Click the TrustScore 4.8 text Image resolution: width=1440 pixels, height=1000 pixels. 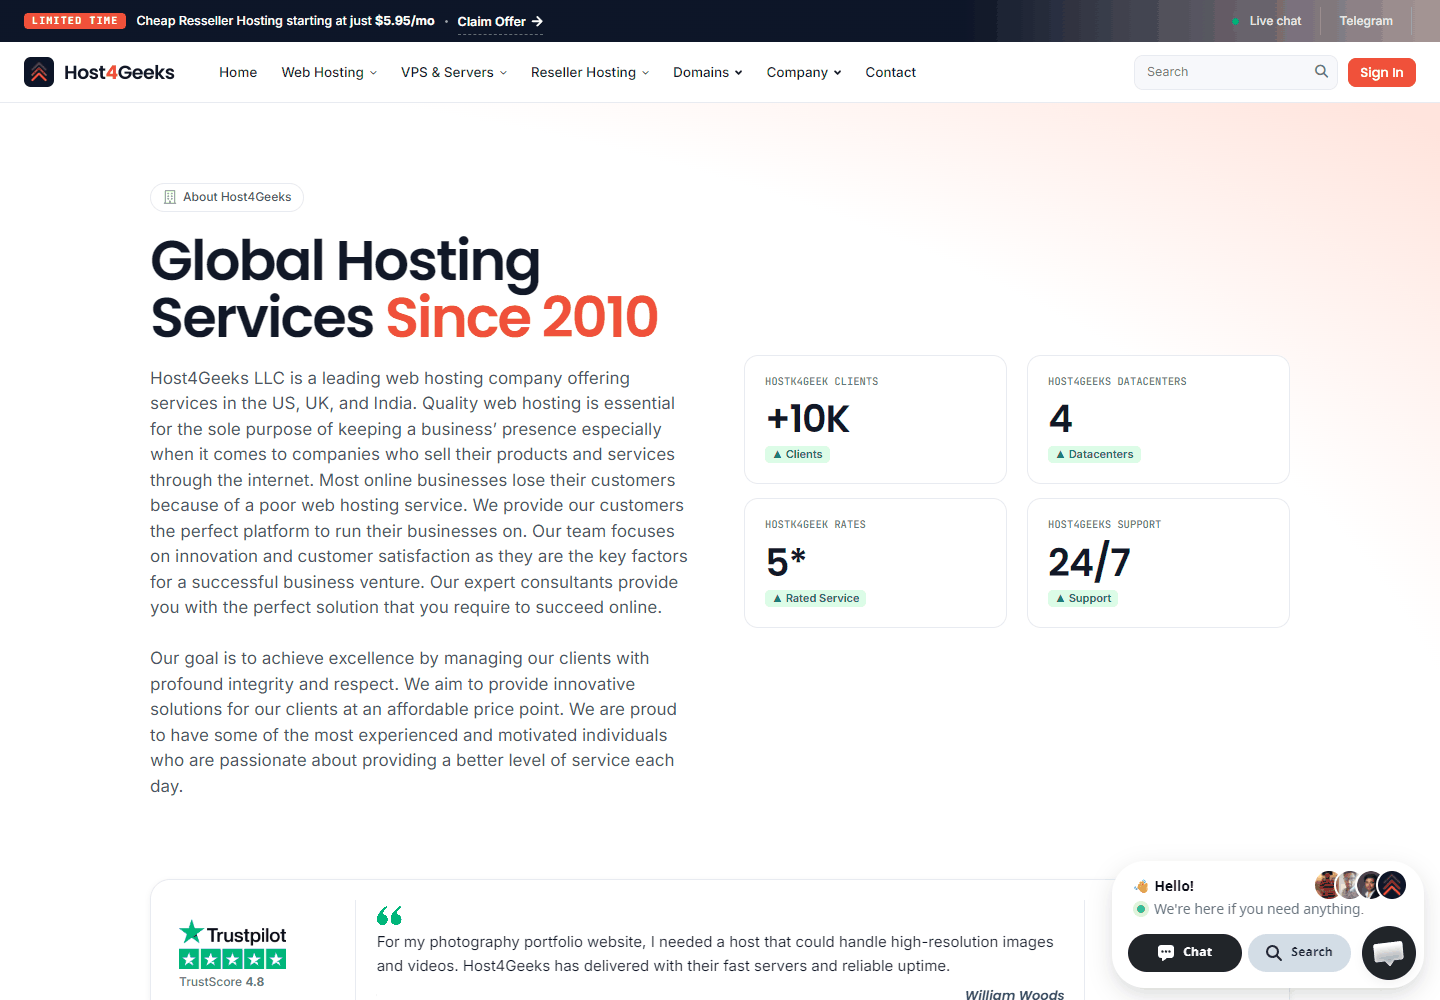[222, 982]
